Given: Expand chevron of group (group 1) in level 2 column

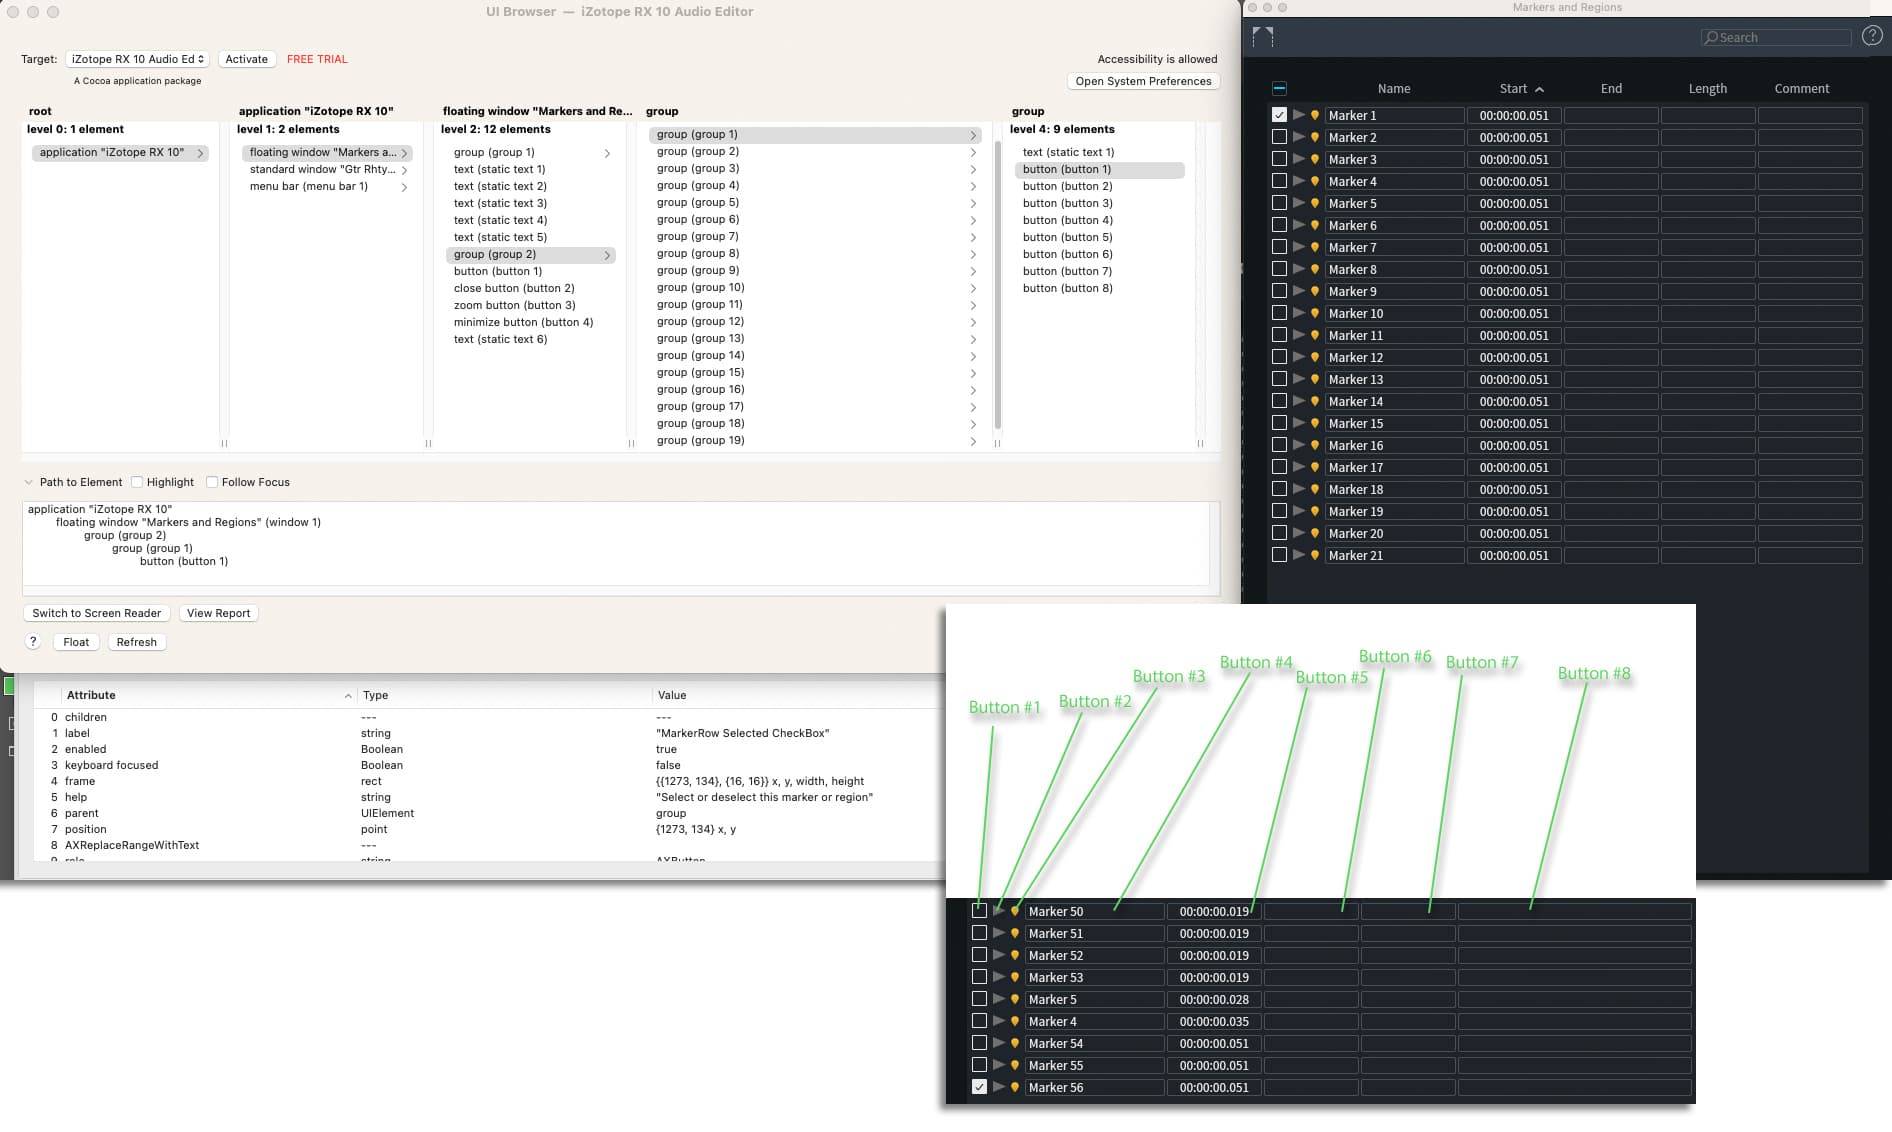Looking at the screenshot, I should 607,153.
